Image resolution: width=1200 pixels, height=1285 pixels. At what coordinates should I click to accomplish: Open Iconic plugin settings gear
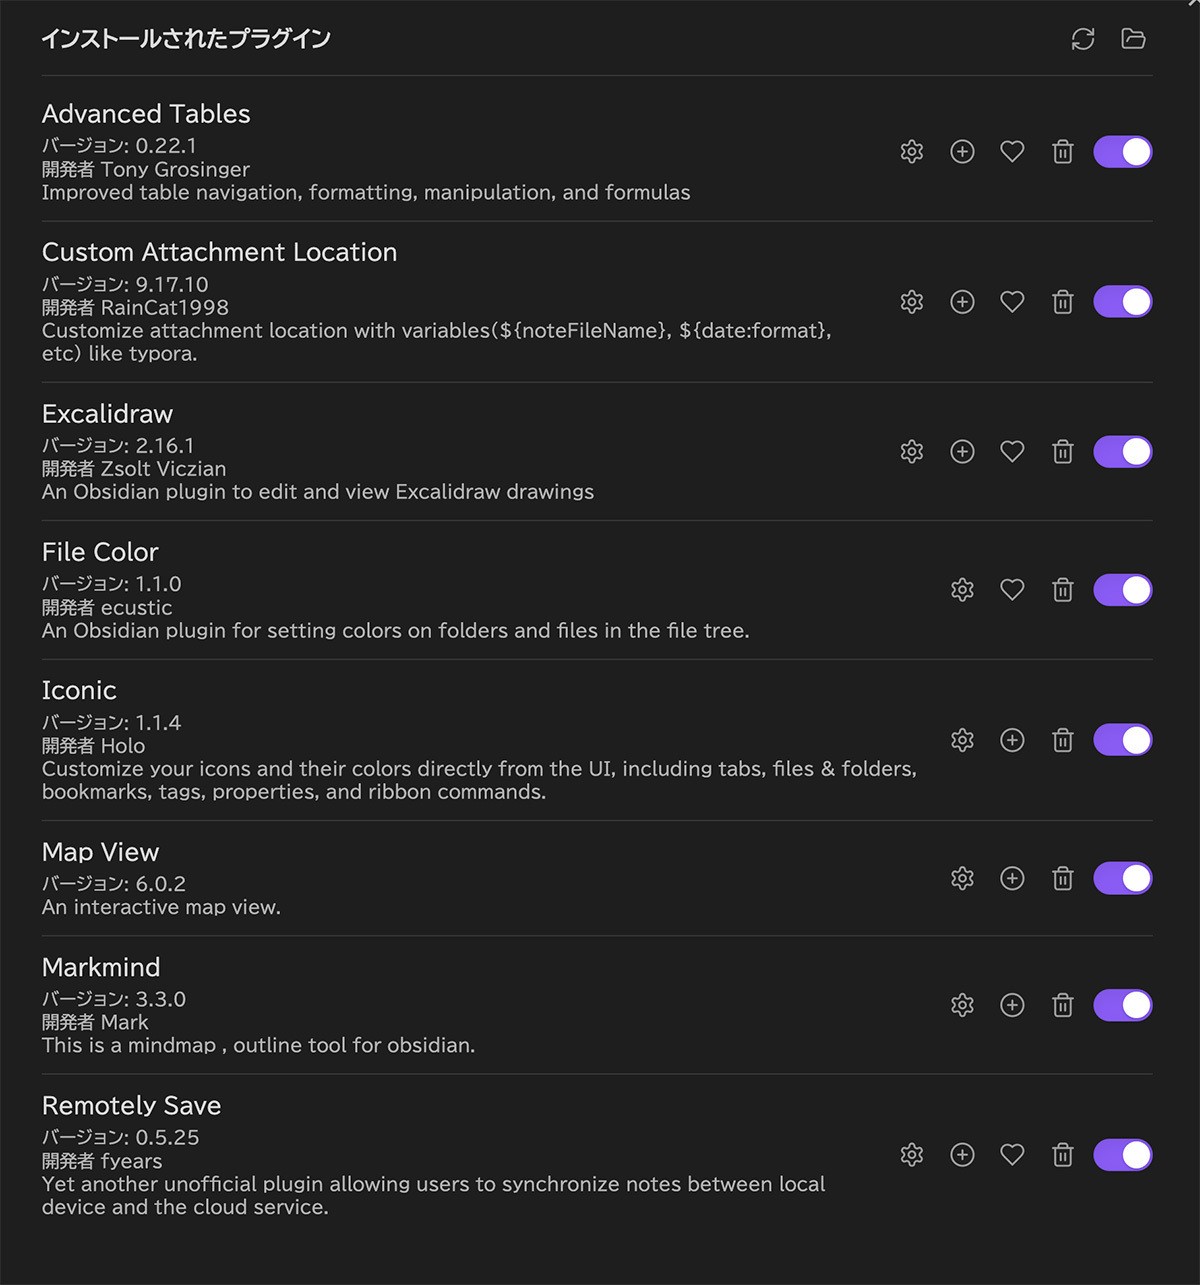click(962, 740)
